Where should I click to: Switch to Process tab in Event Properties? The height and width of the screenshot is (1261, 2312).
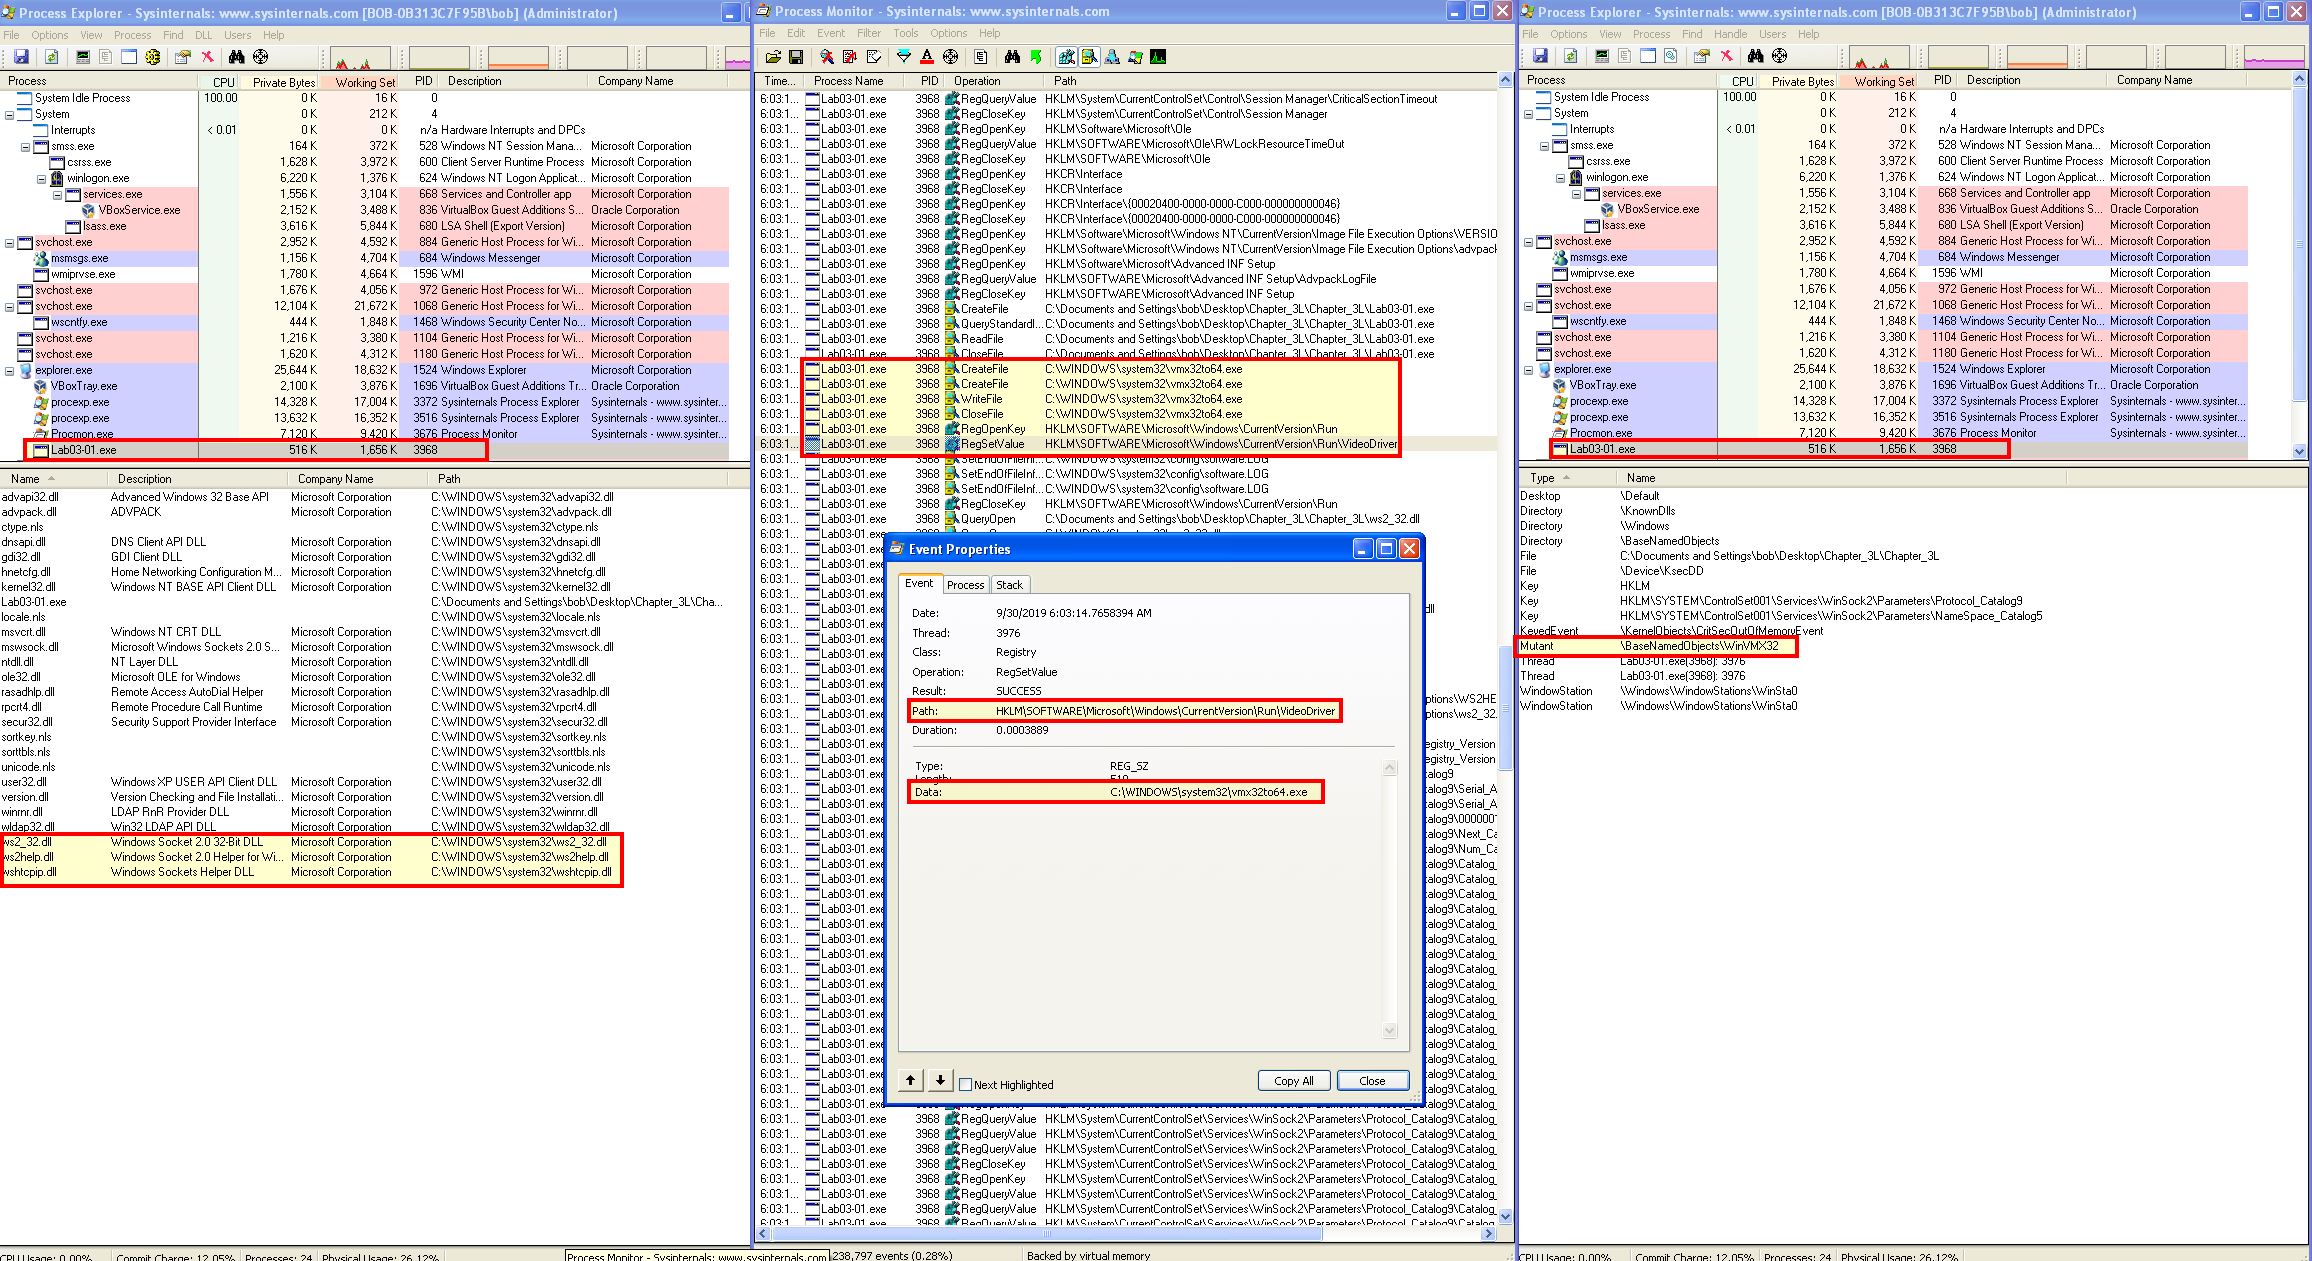click(965, 585)
